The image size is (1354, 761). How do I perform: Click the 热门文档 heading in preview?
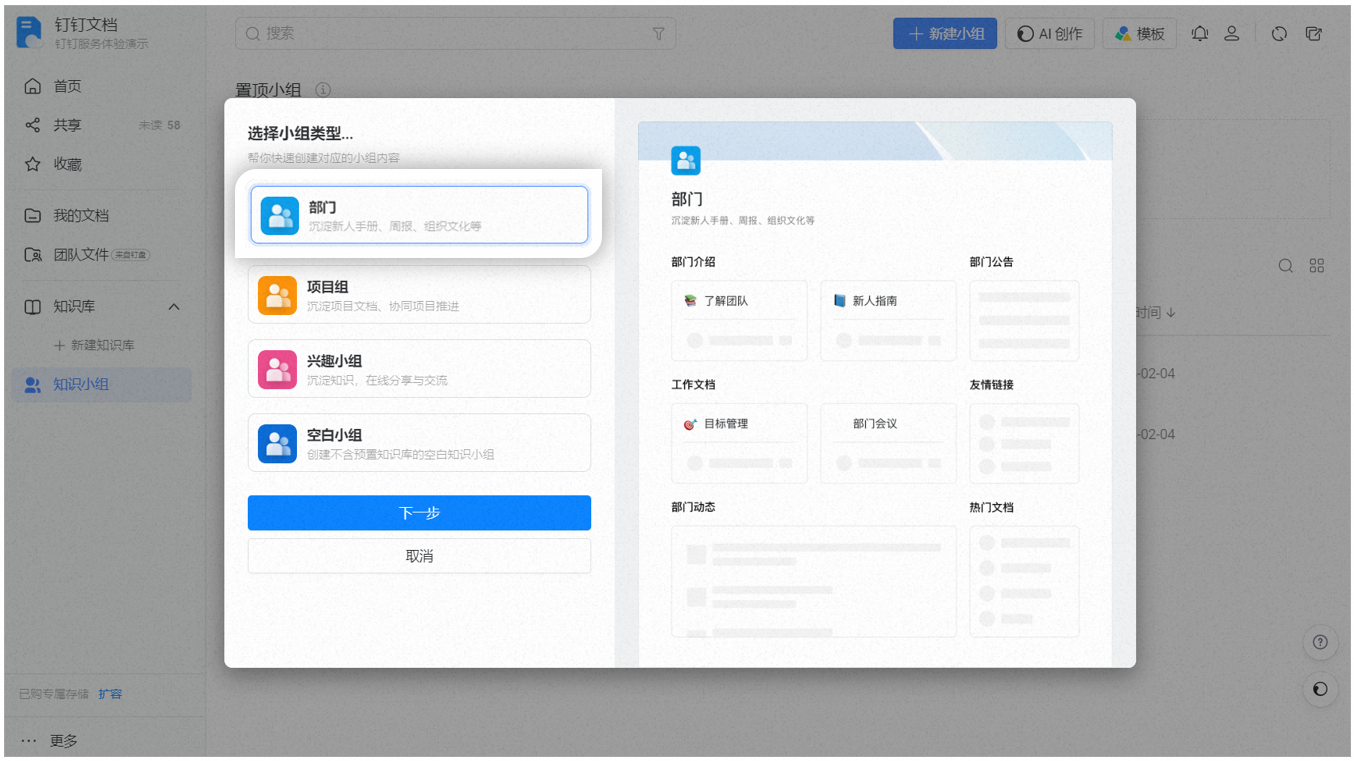[991, 508]
